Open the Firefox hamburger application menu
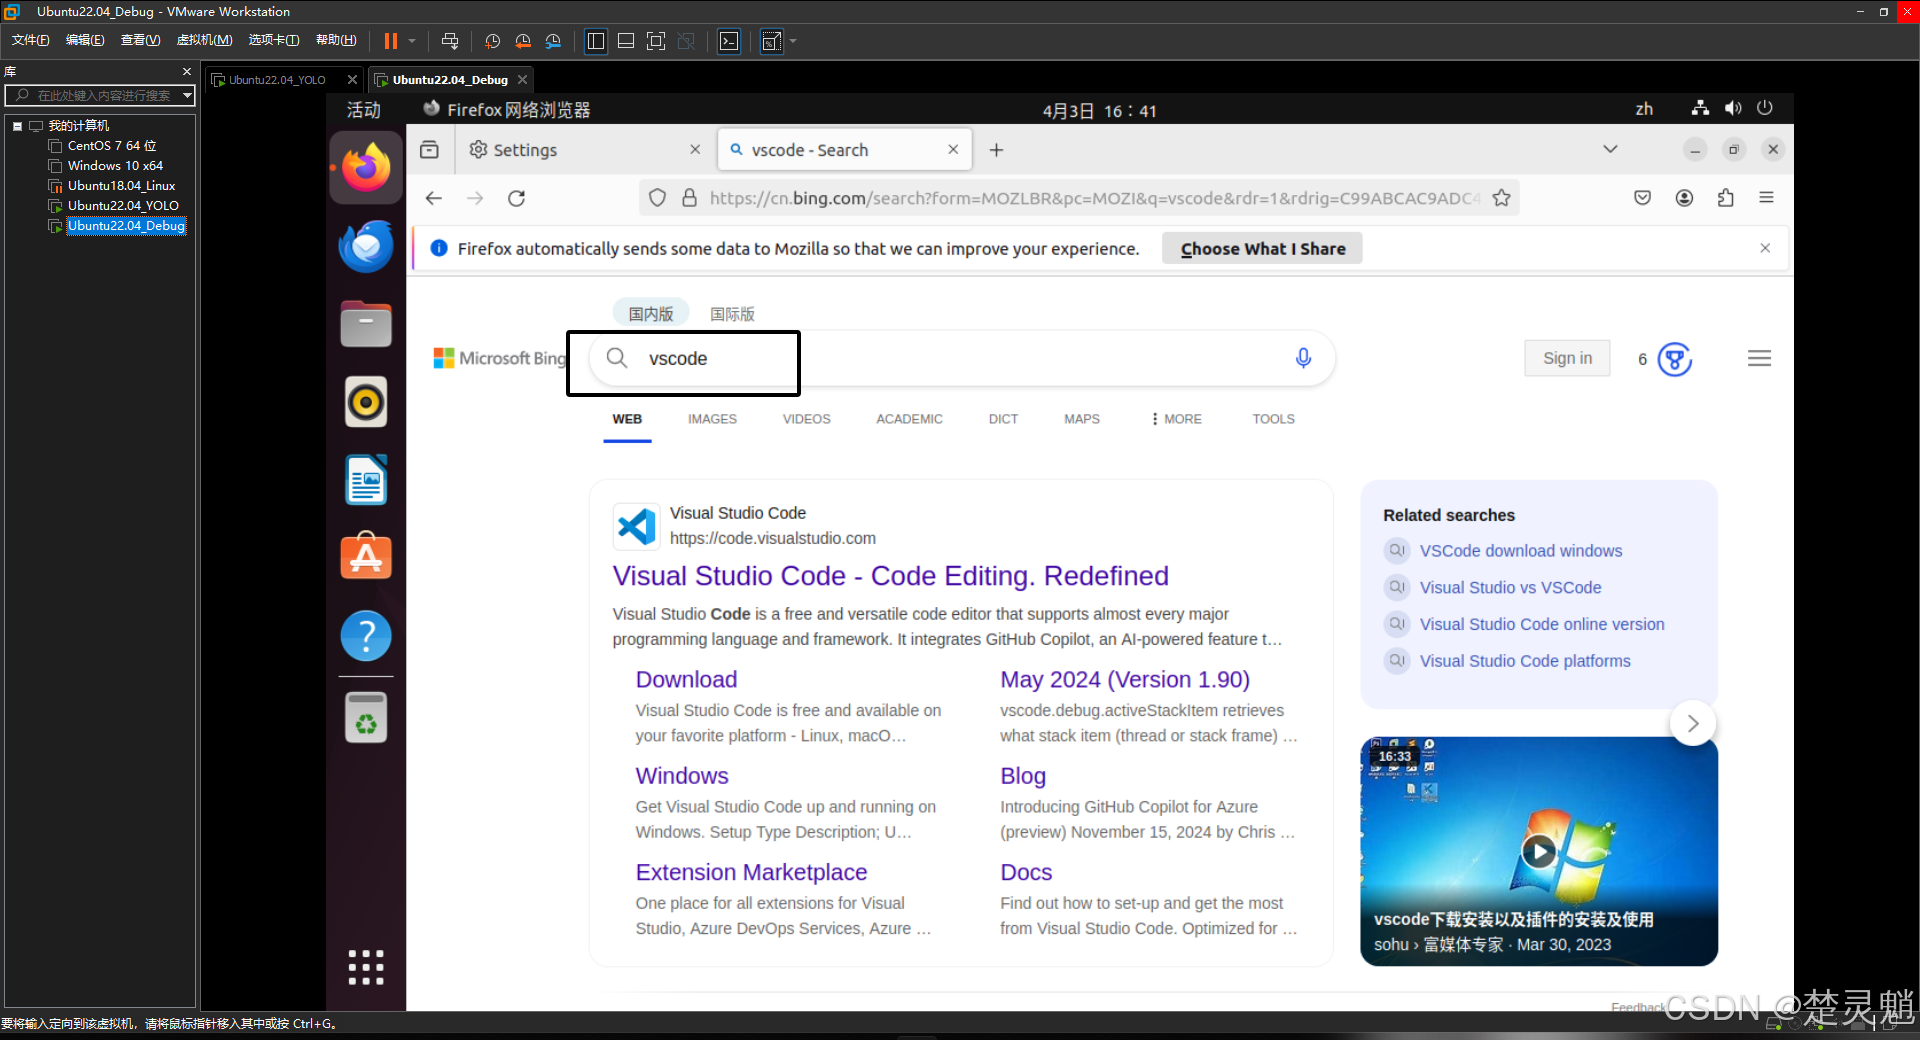 [1766, 198]
